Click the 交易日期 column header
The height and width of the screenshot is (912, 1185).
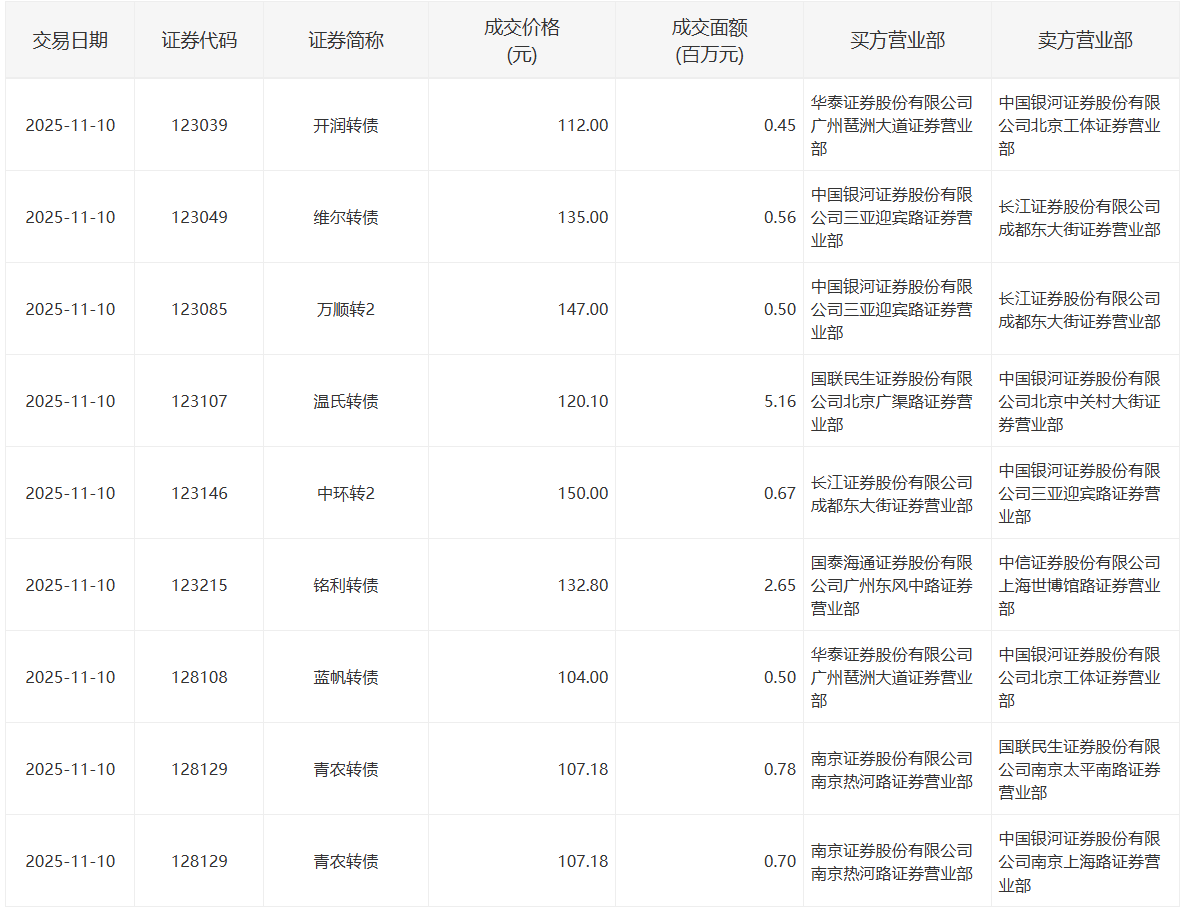tap(69, 41)
